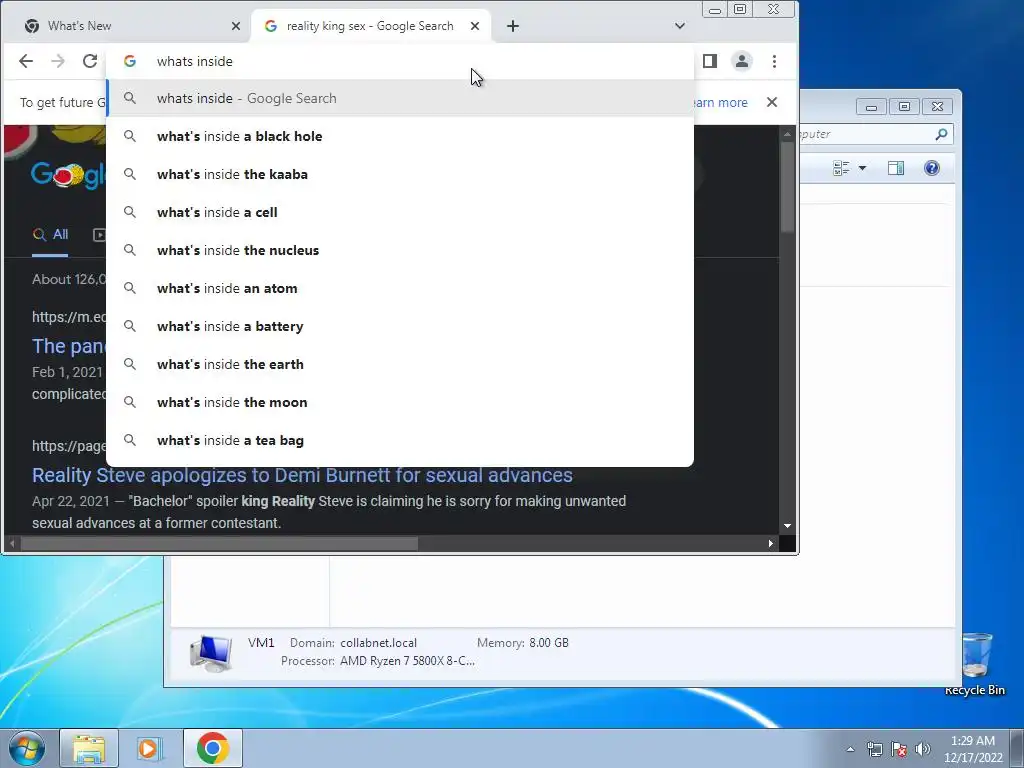The width and height of the screenshot is (1024, 768).
Task: Open Chrome's three-dot menu
Action: [x=775, y=61]
